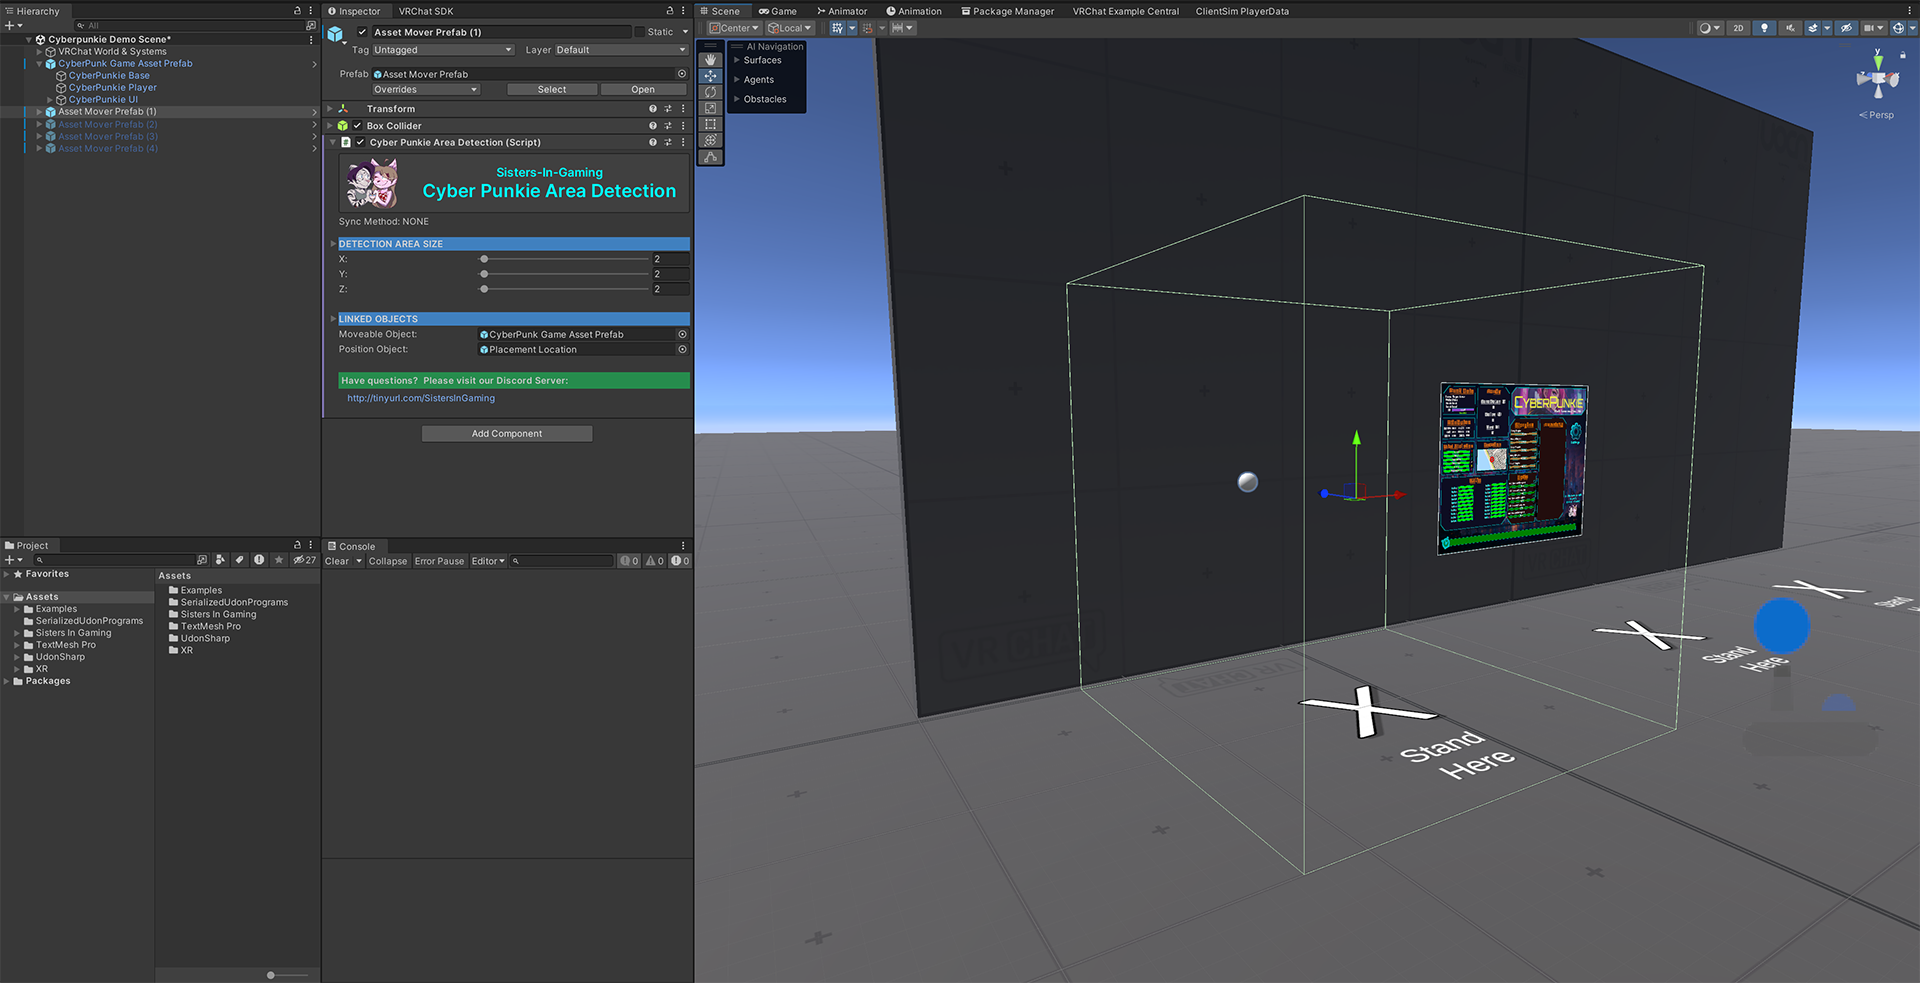The height and width of the screenshot is (983, 1920).
Task: Click Project search by type icon
Action: tap(220, 560)
